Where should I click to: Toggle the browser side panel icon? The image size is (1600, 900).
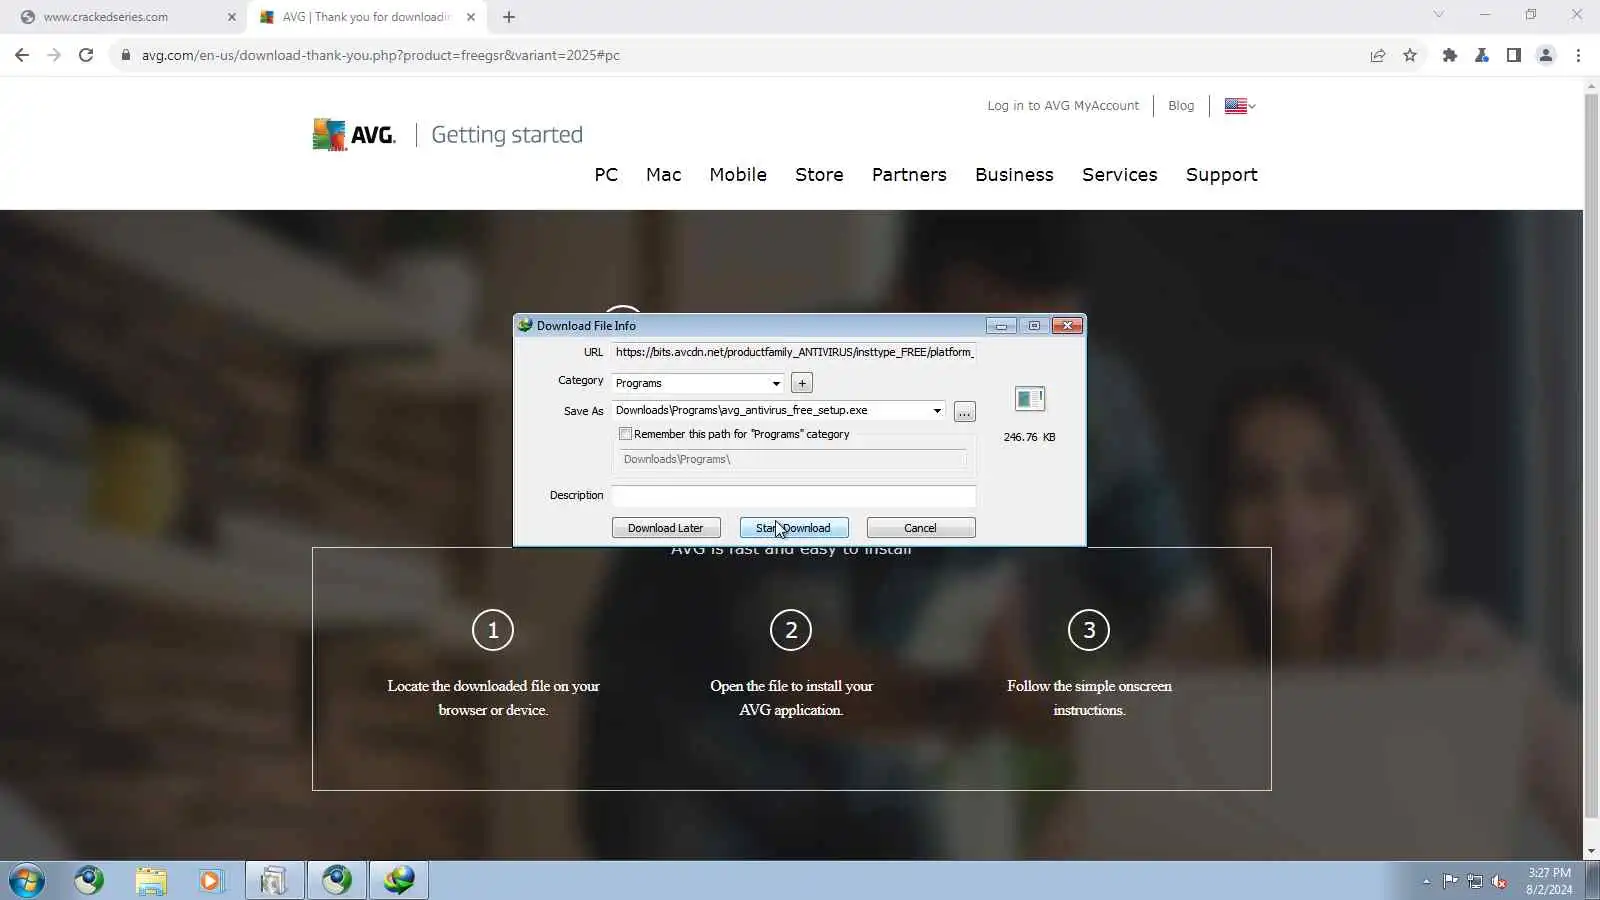[1514, 55]
